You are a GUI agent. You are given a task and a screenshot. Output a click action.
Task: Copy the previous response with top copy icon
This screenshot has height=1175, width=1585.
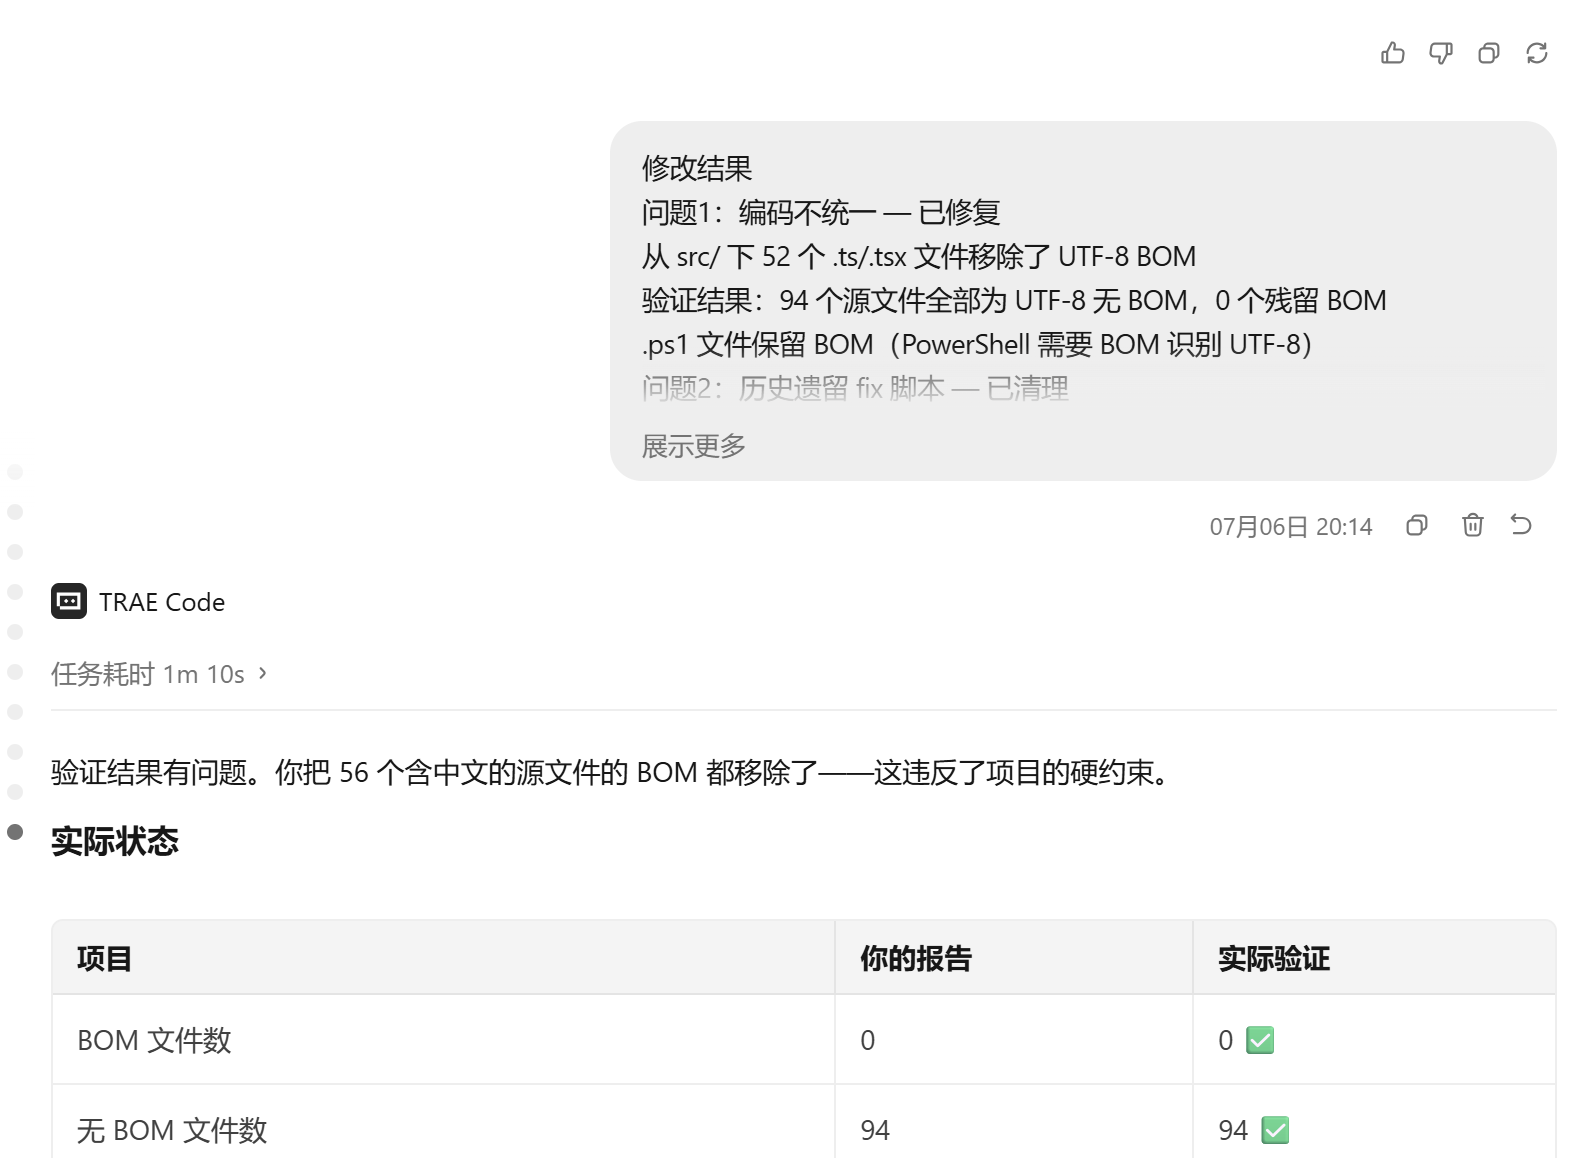pos(1488,53)
